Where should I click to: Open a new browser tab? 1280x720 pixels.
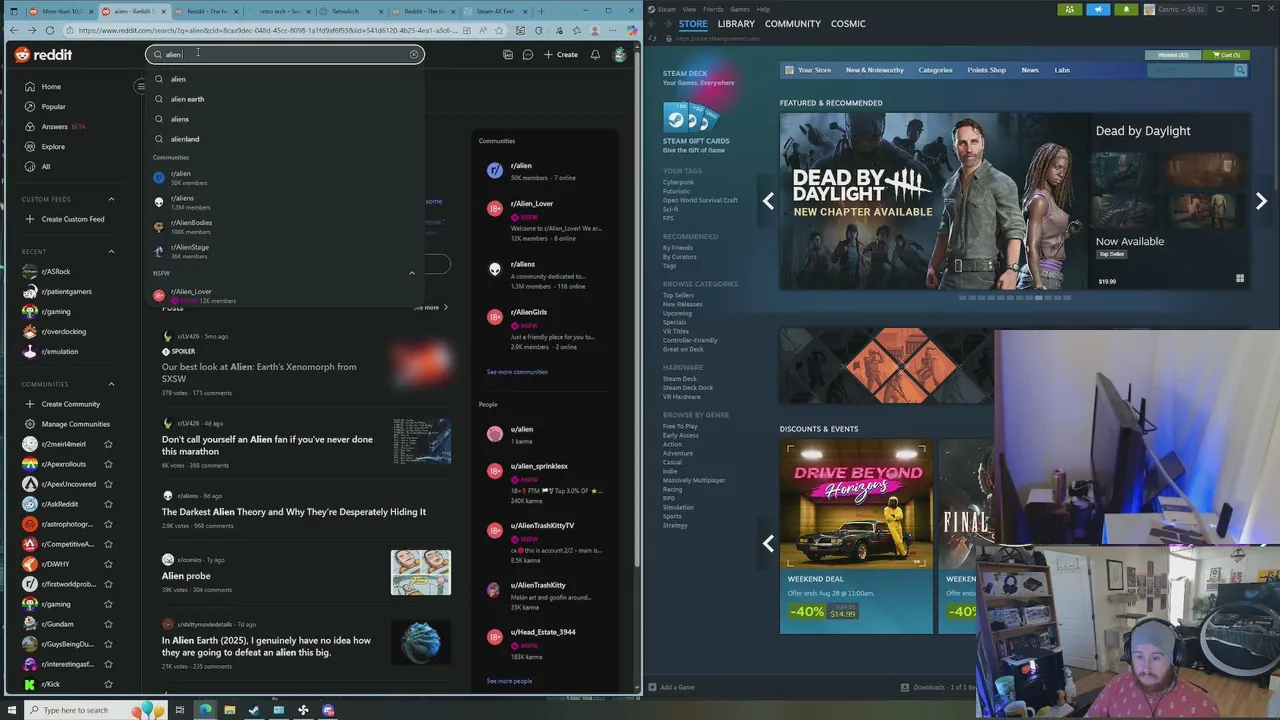pyautogui.click(x=541, y=12)
